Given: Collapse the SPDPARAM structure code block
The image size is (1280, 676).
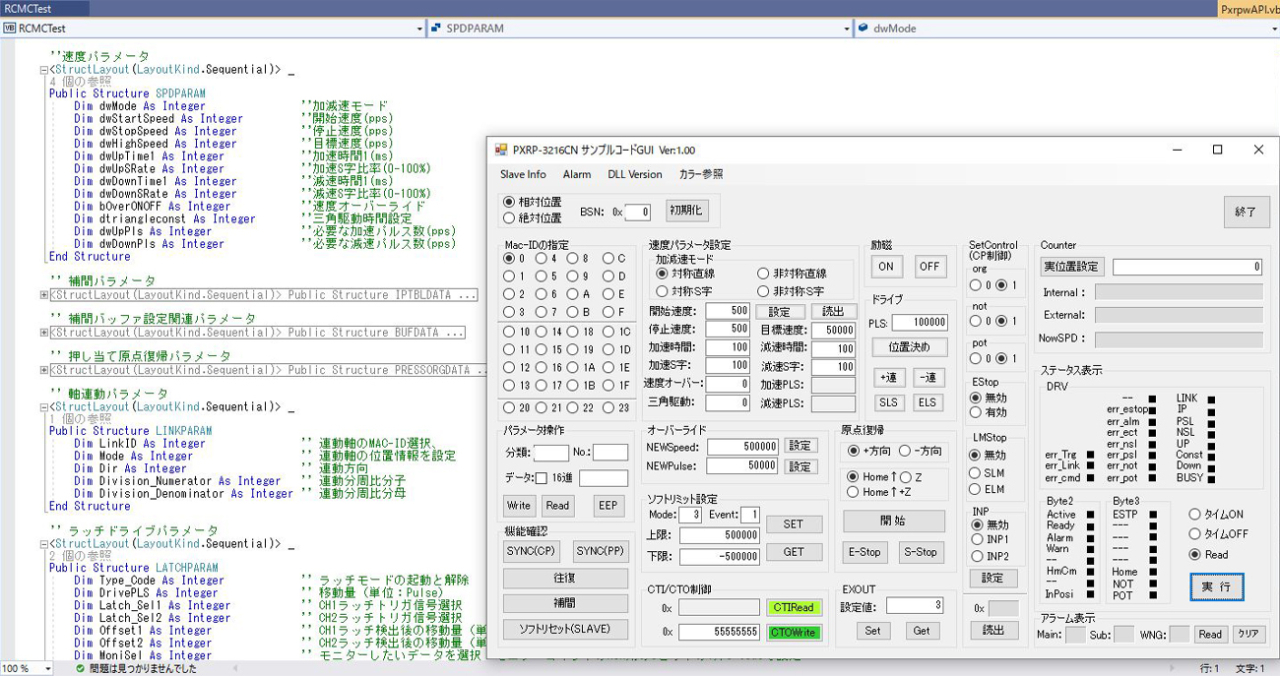Looking at the screenshot, I should (44, 70).
